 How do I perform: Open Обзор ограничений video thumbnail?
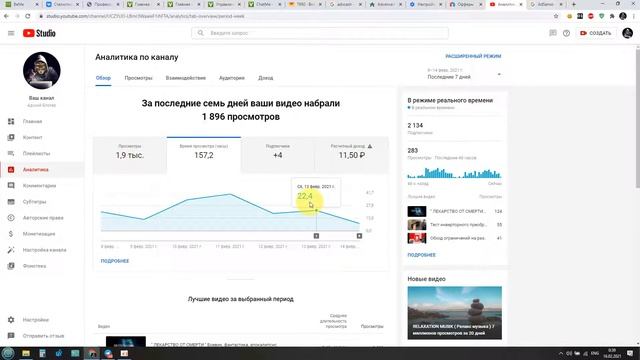(417, 238)
